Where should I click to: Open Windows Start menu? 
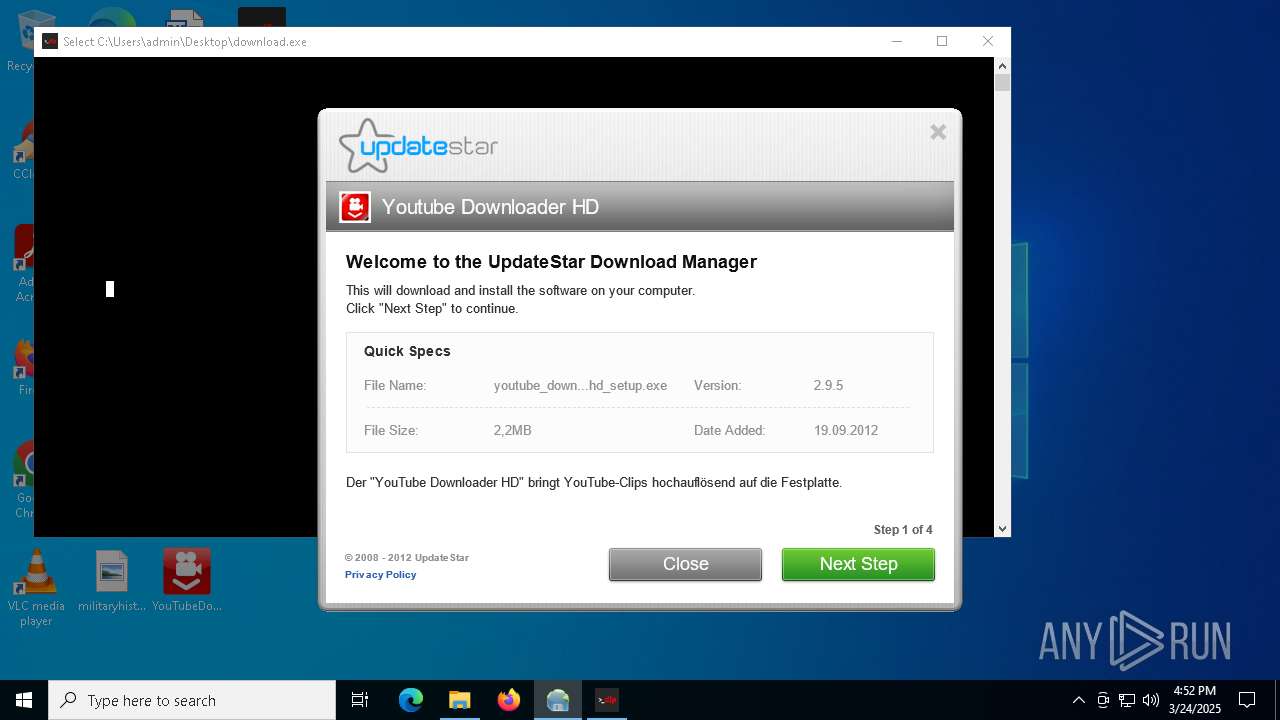(x=24, y=700)
